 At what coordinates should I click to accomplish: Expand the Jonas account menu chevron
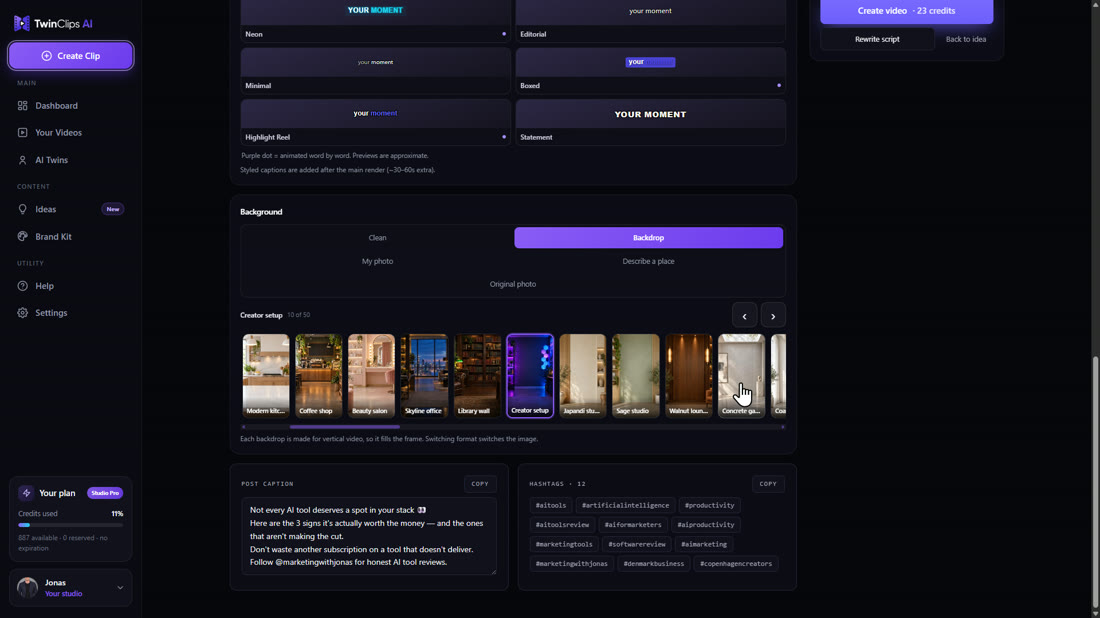tap(120, 588)
